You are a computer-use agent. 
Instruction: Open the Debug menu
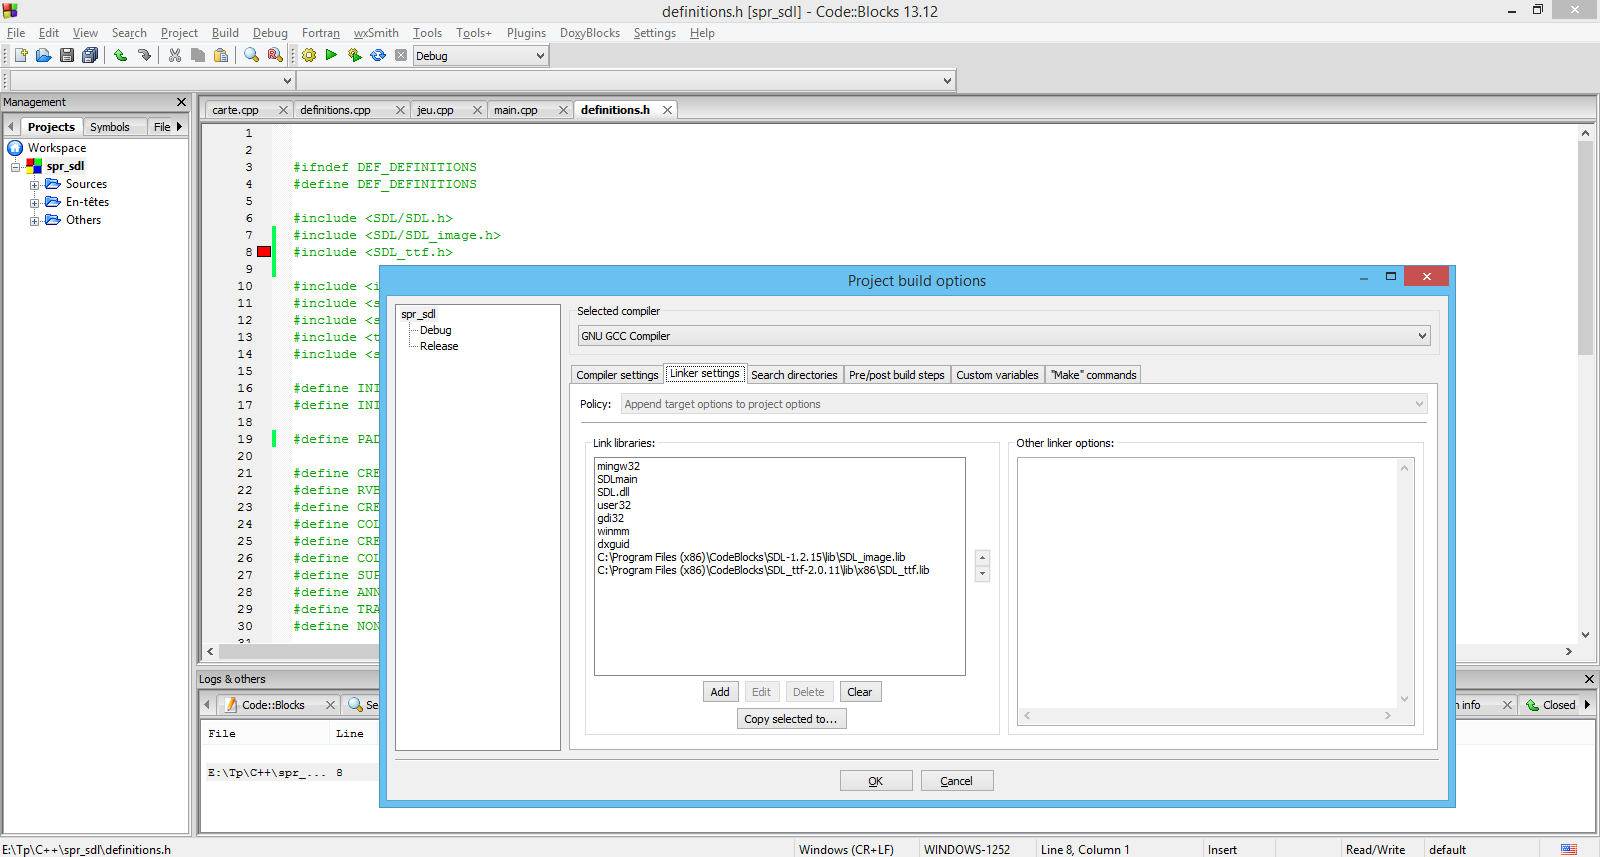click(x=270, y=33)
